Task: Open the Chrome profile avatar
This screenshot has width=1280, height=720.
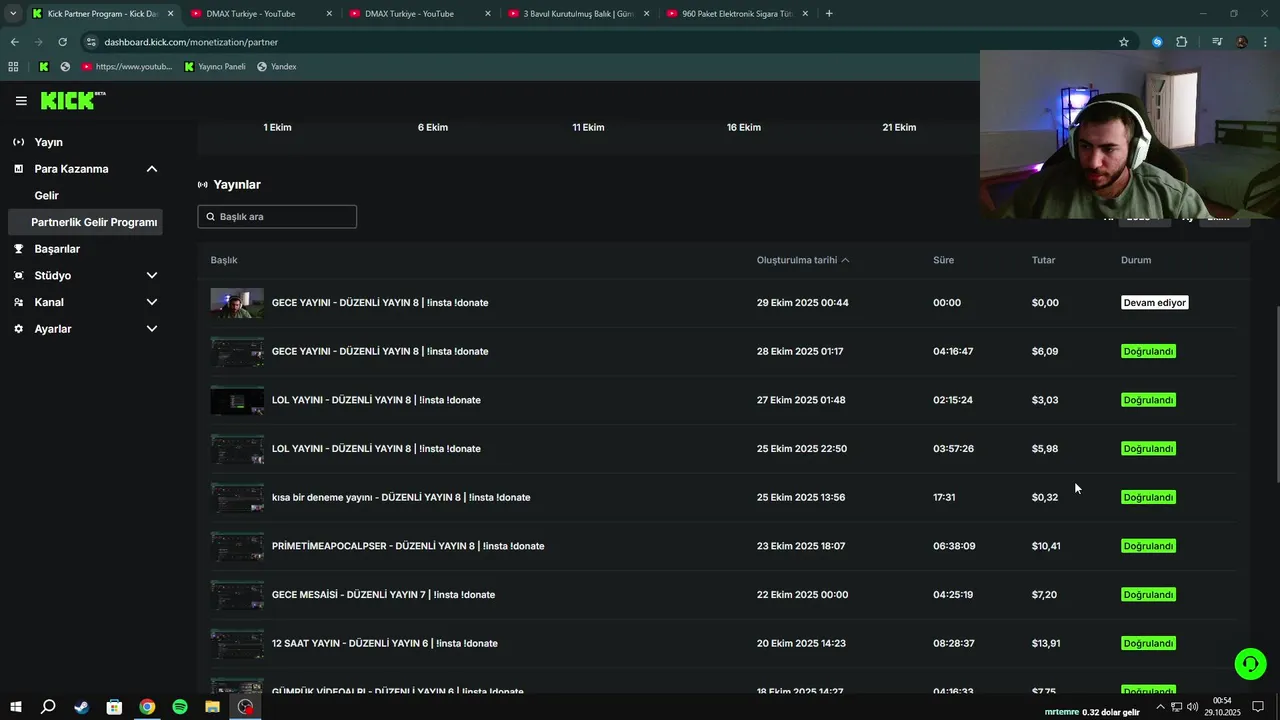Action: pos(1242,42)
